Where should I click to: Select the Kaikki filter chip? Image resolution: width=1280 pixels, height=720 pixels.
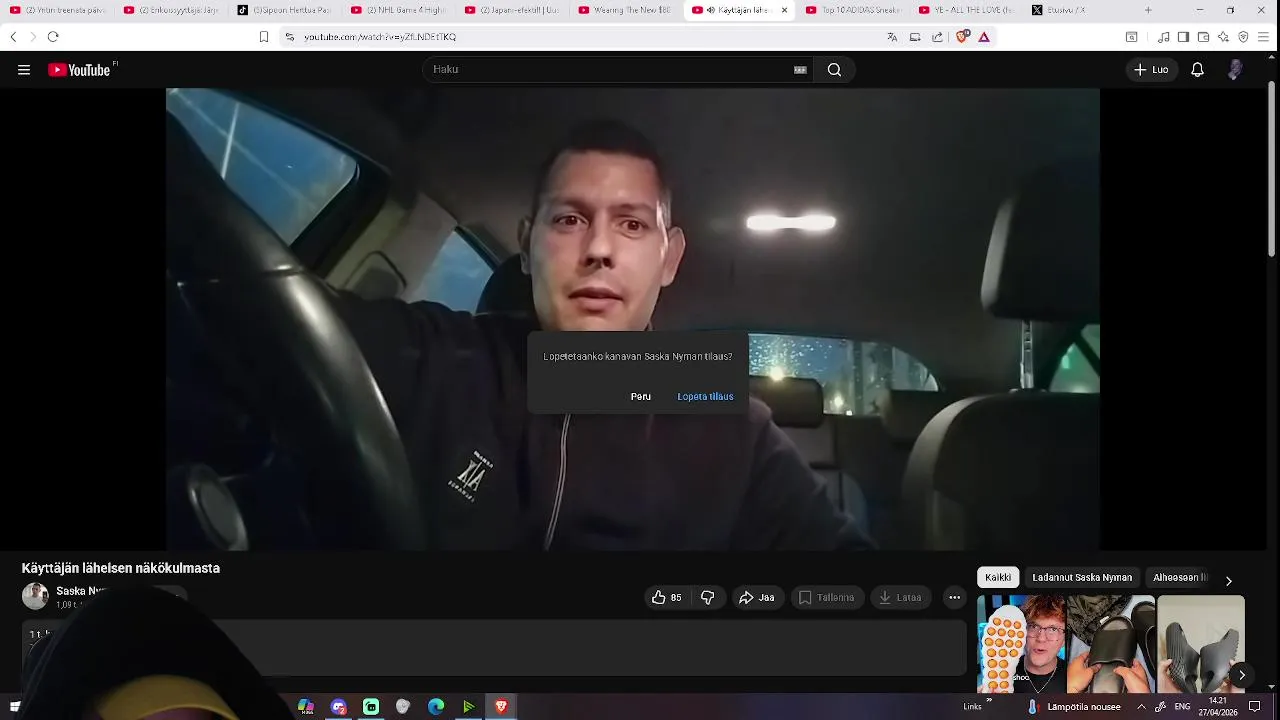[x=998, y=577]
